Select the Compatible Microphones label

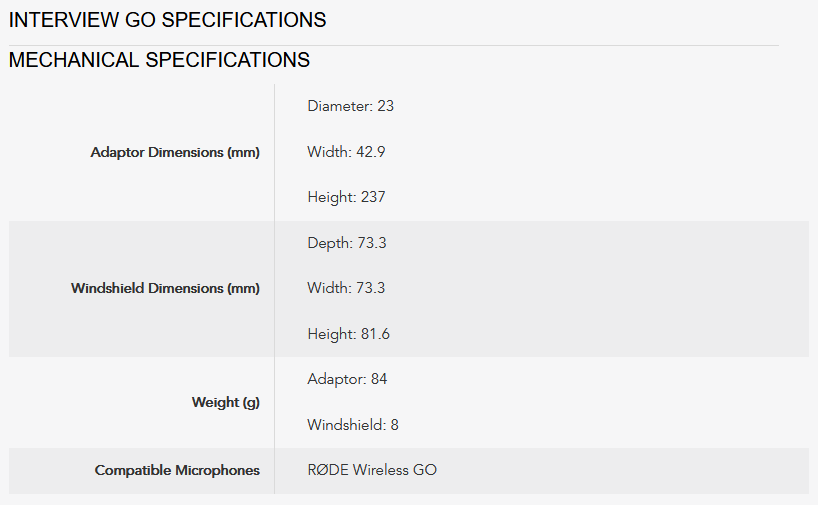(177, 470)
